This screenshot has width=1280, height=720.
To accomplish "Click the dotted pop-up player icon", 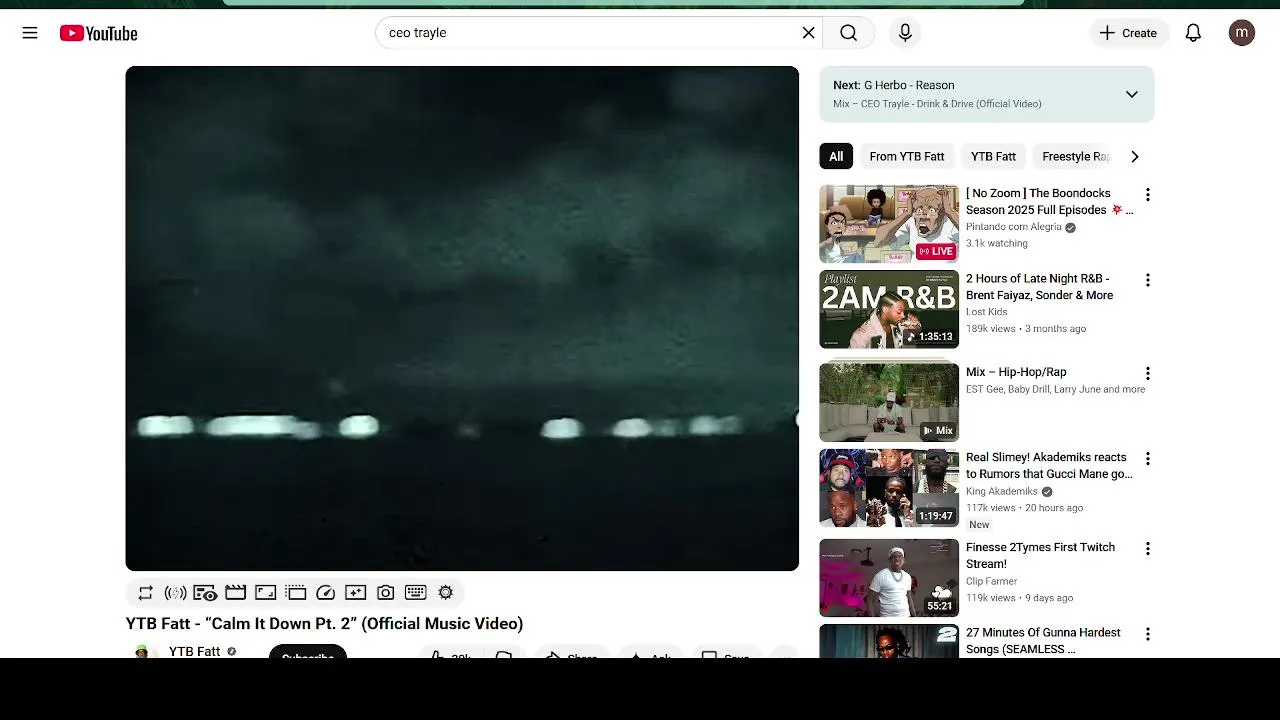I will (295, 593).
